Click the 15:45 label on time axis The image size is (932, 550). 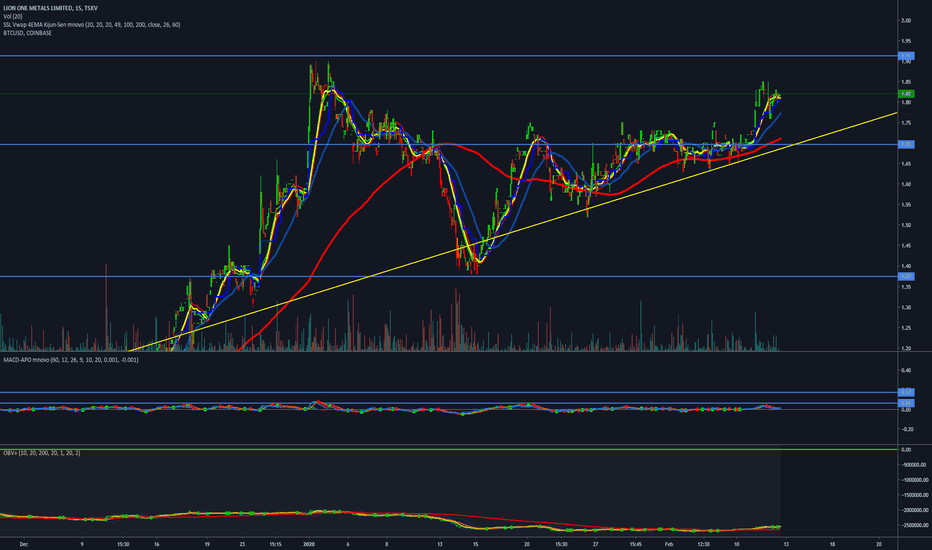pos(635,544)
